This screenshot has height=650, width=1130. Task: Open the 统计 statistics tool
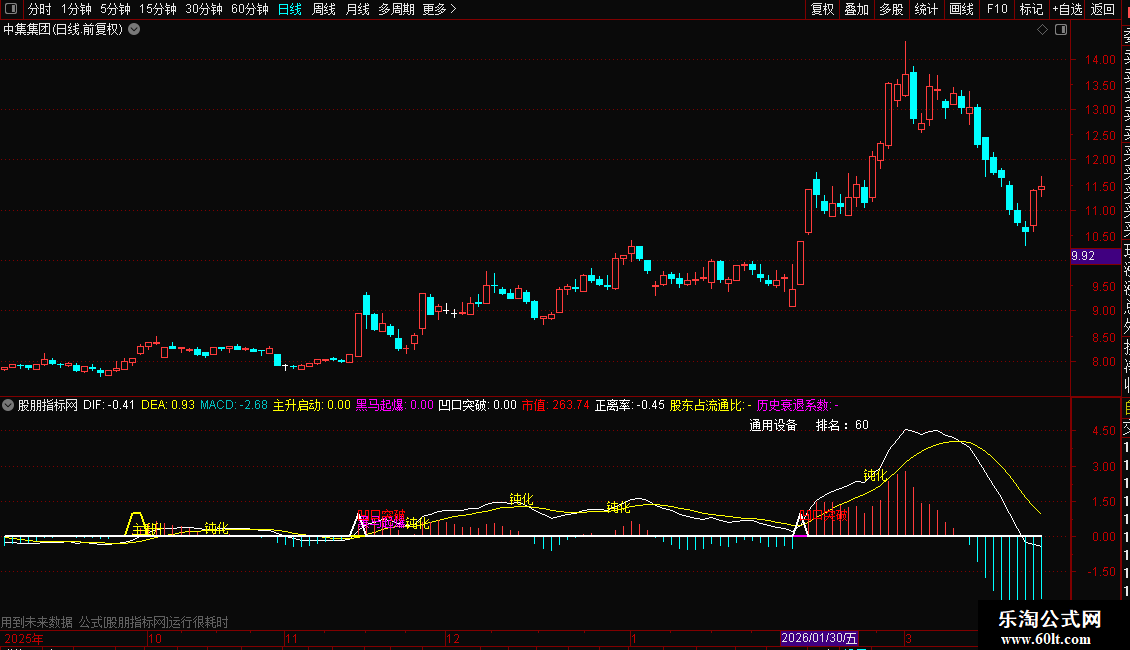coord(926,9)
